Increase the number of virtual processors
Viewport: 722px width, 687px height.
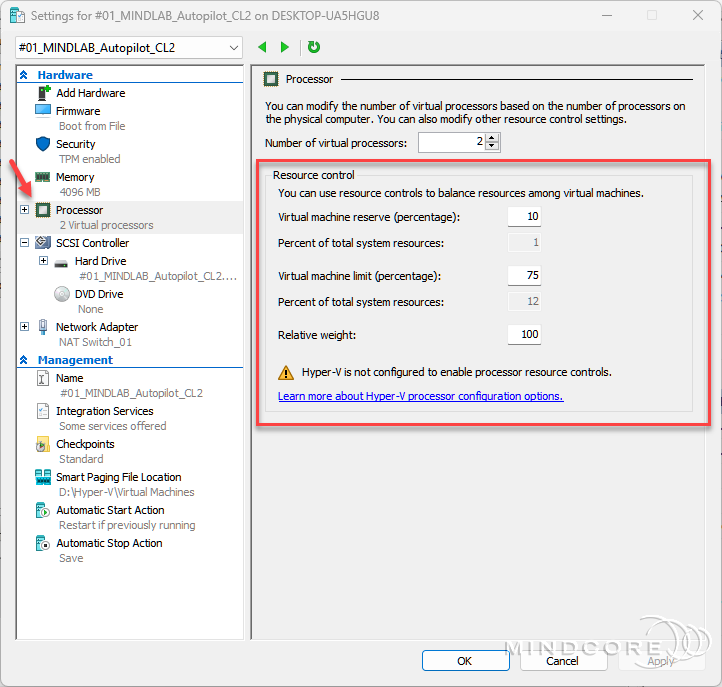coord(492,138)
